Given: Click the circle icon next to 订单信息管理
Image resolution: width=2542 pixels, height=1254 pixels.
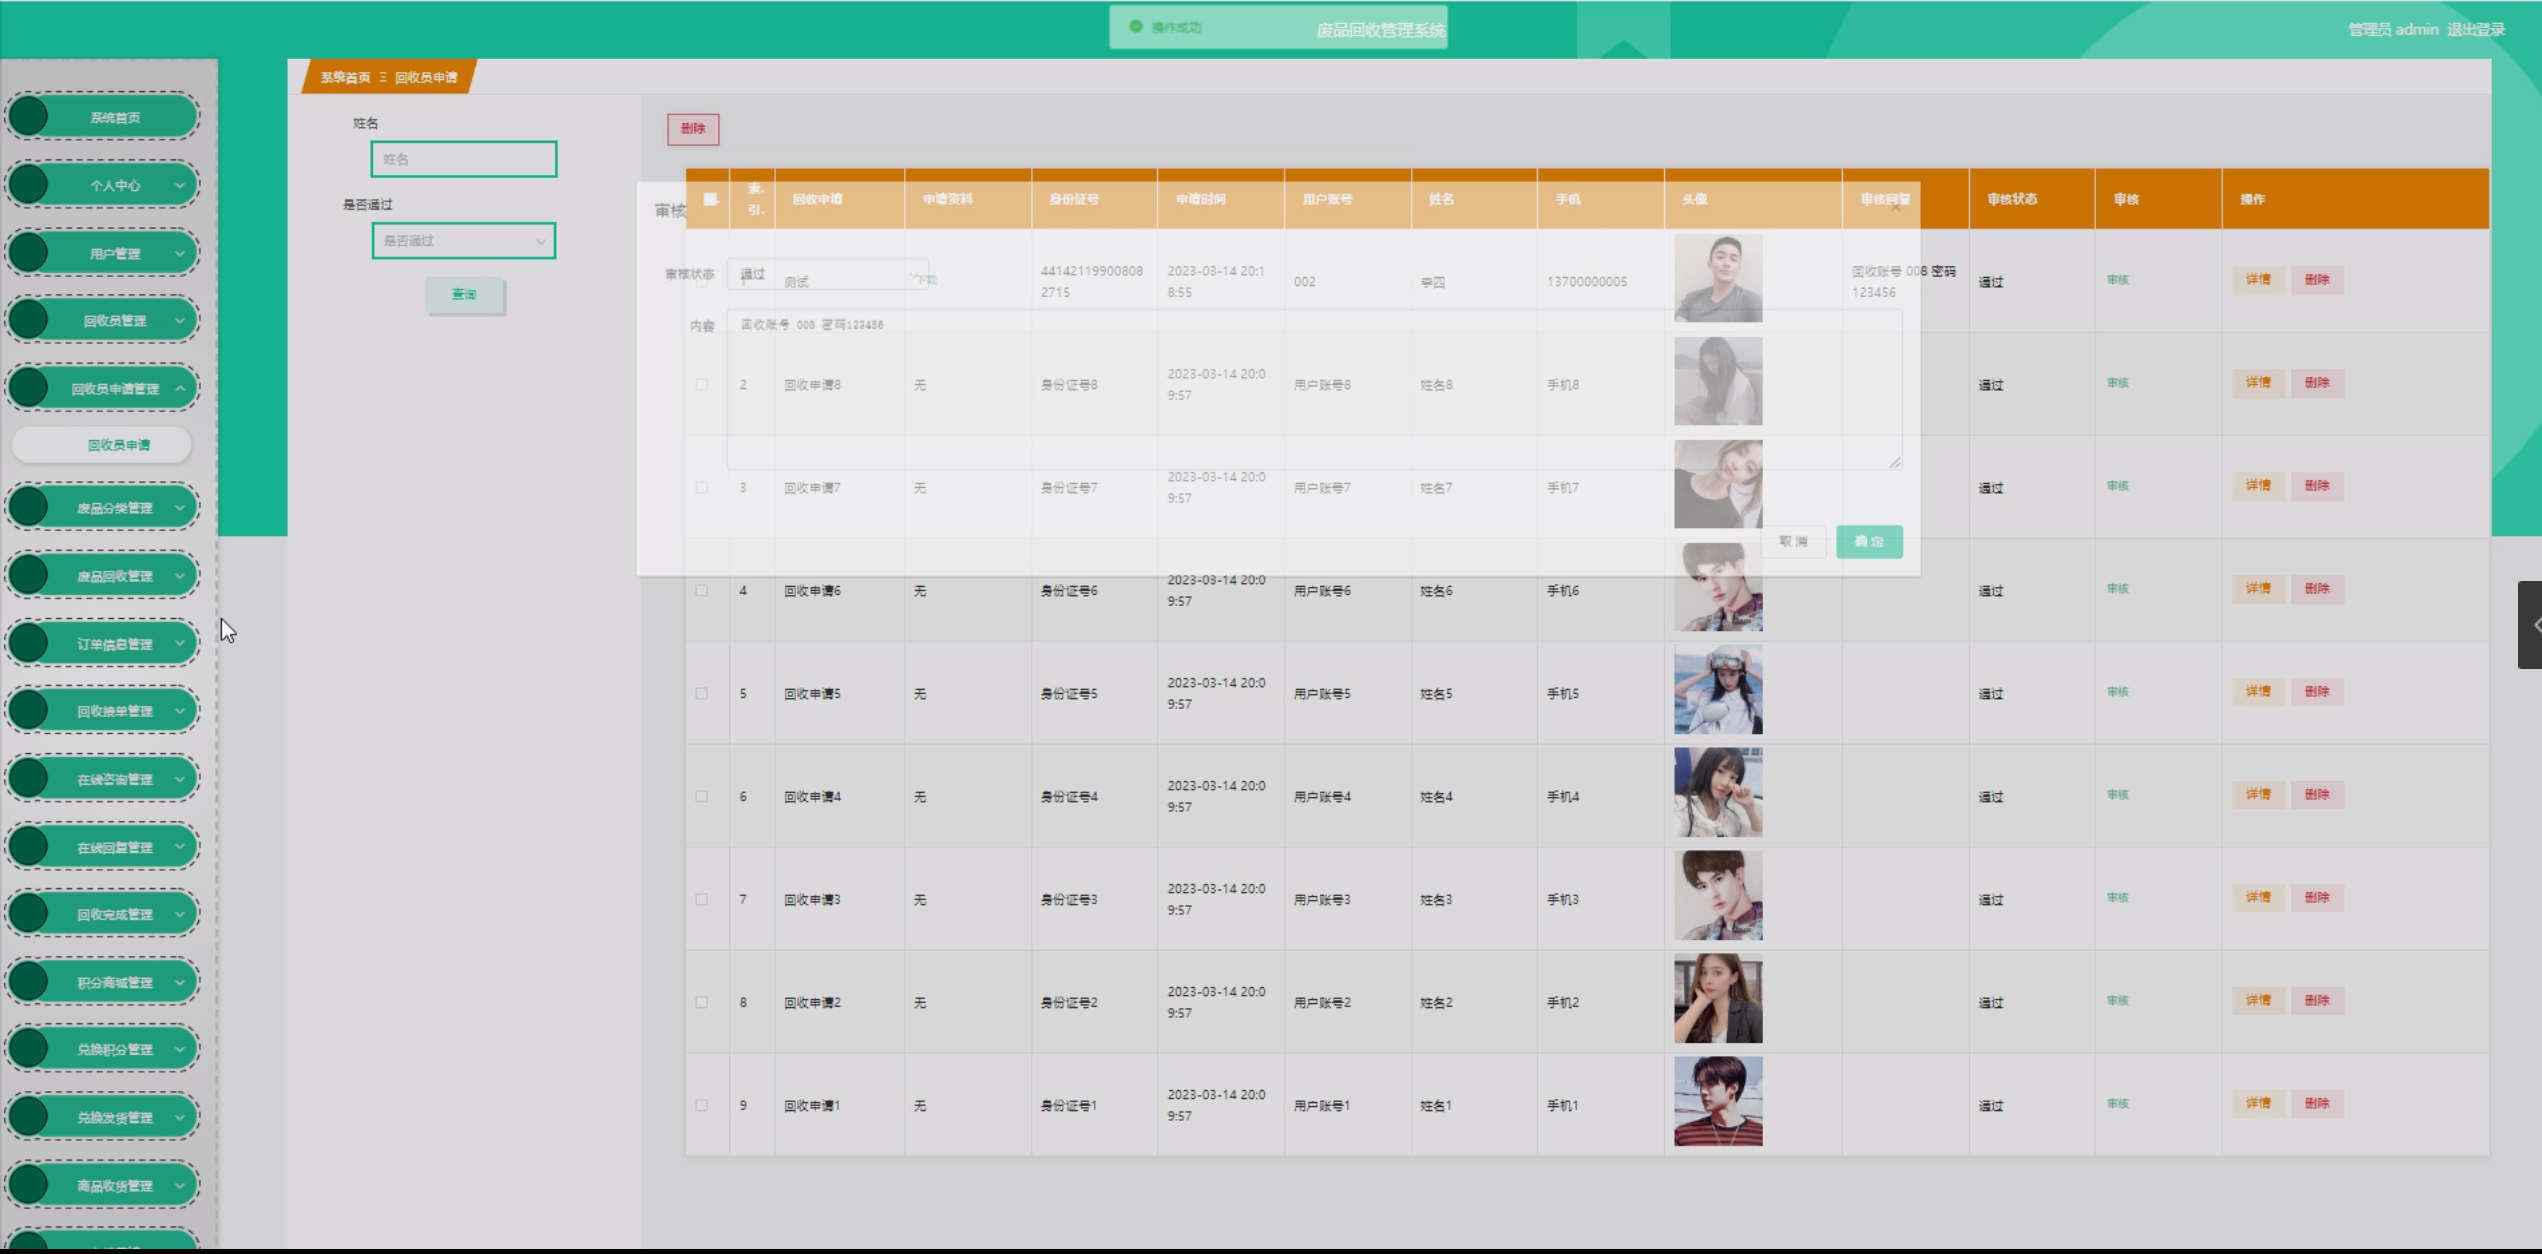Looking at the screenshot, I should pos(29,643).
